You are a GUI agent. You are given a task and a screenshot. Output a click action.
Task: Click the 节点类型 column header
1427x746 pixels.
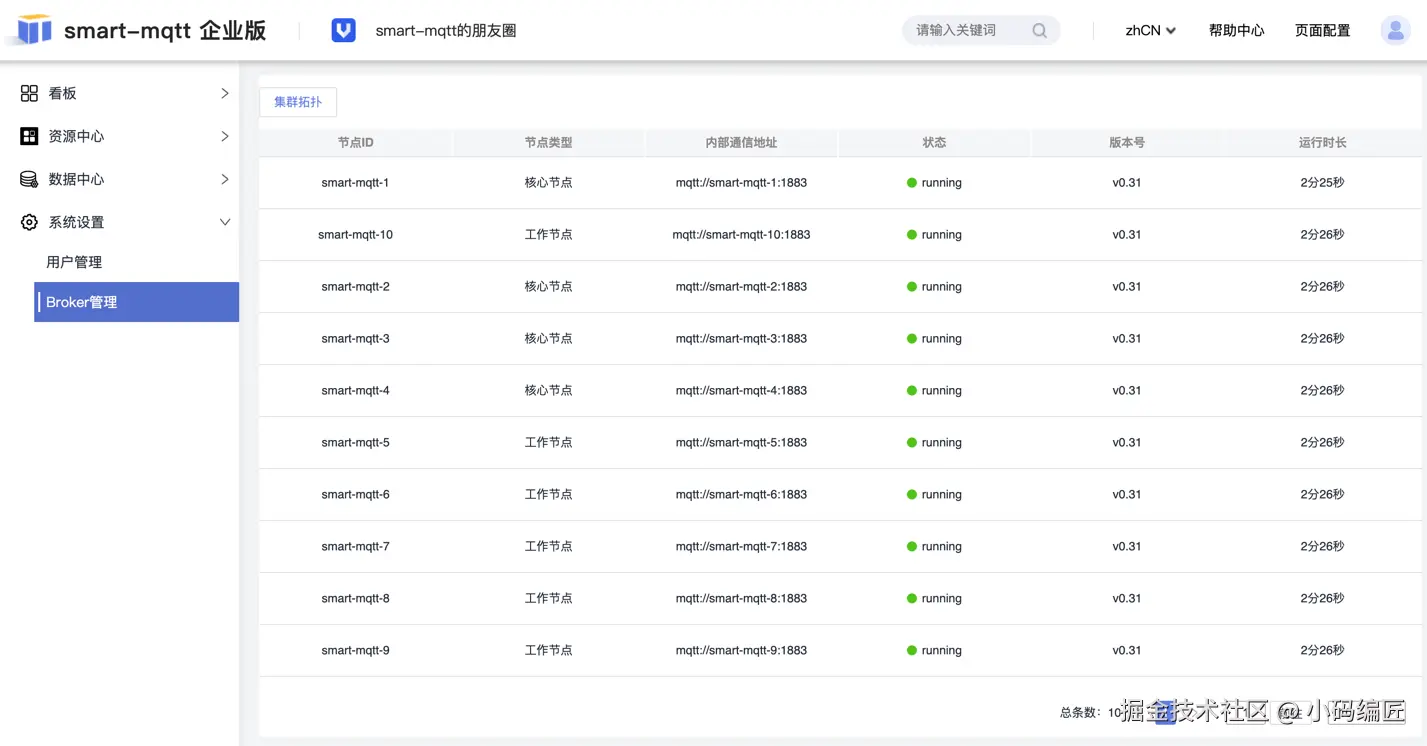pos(548,143)
